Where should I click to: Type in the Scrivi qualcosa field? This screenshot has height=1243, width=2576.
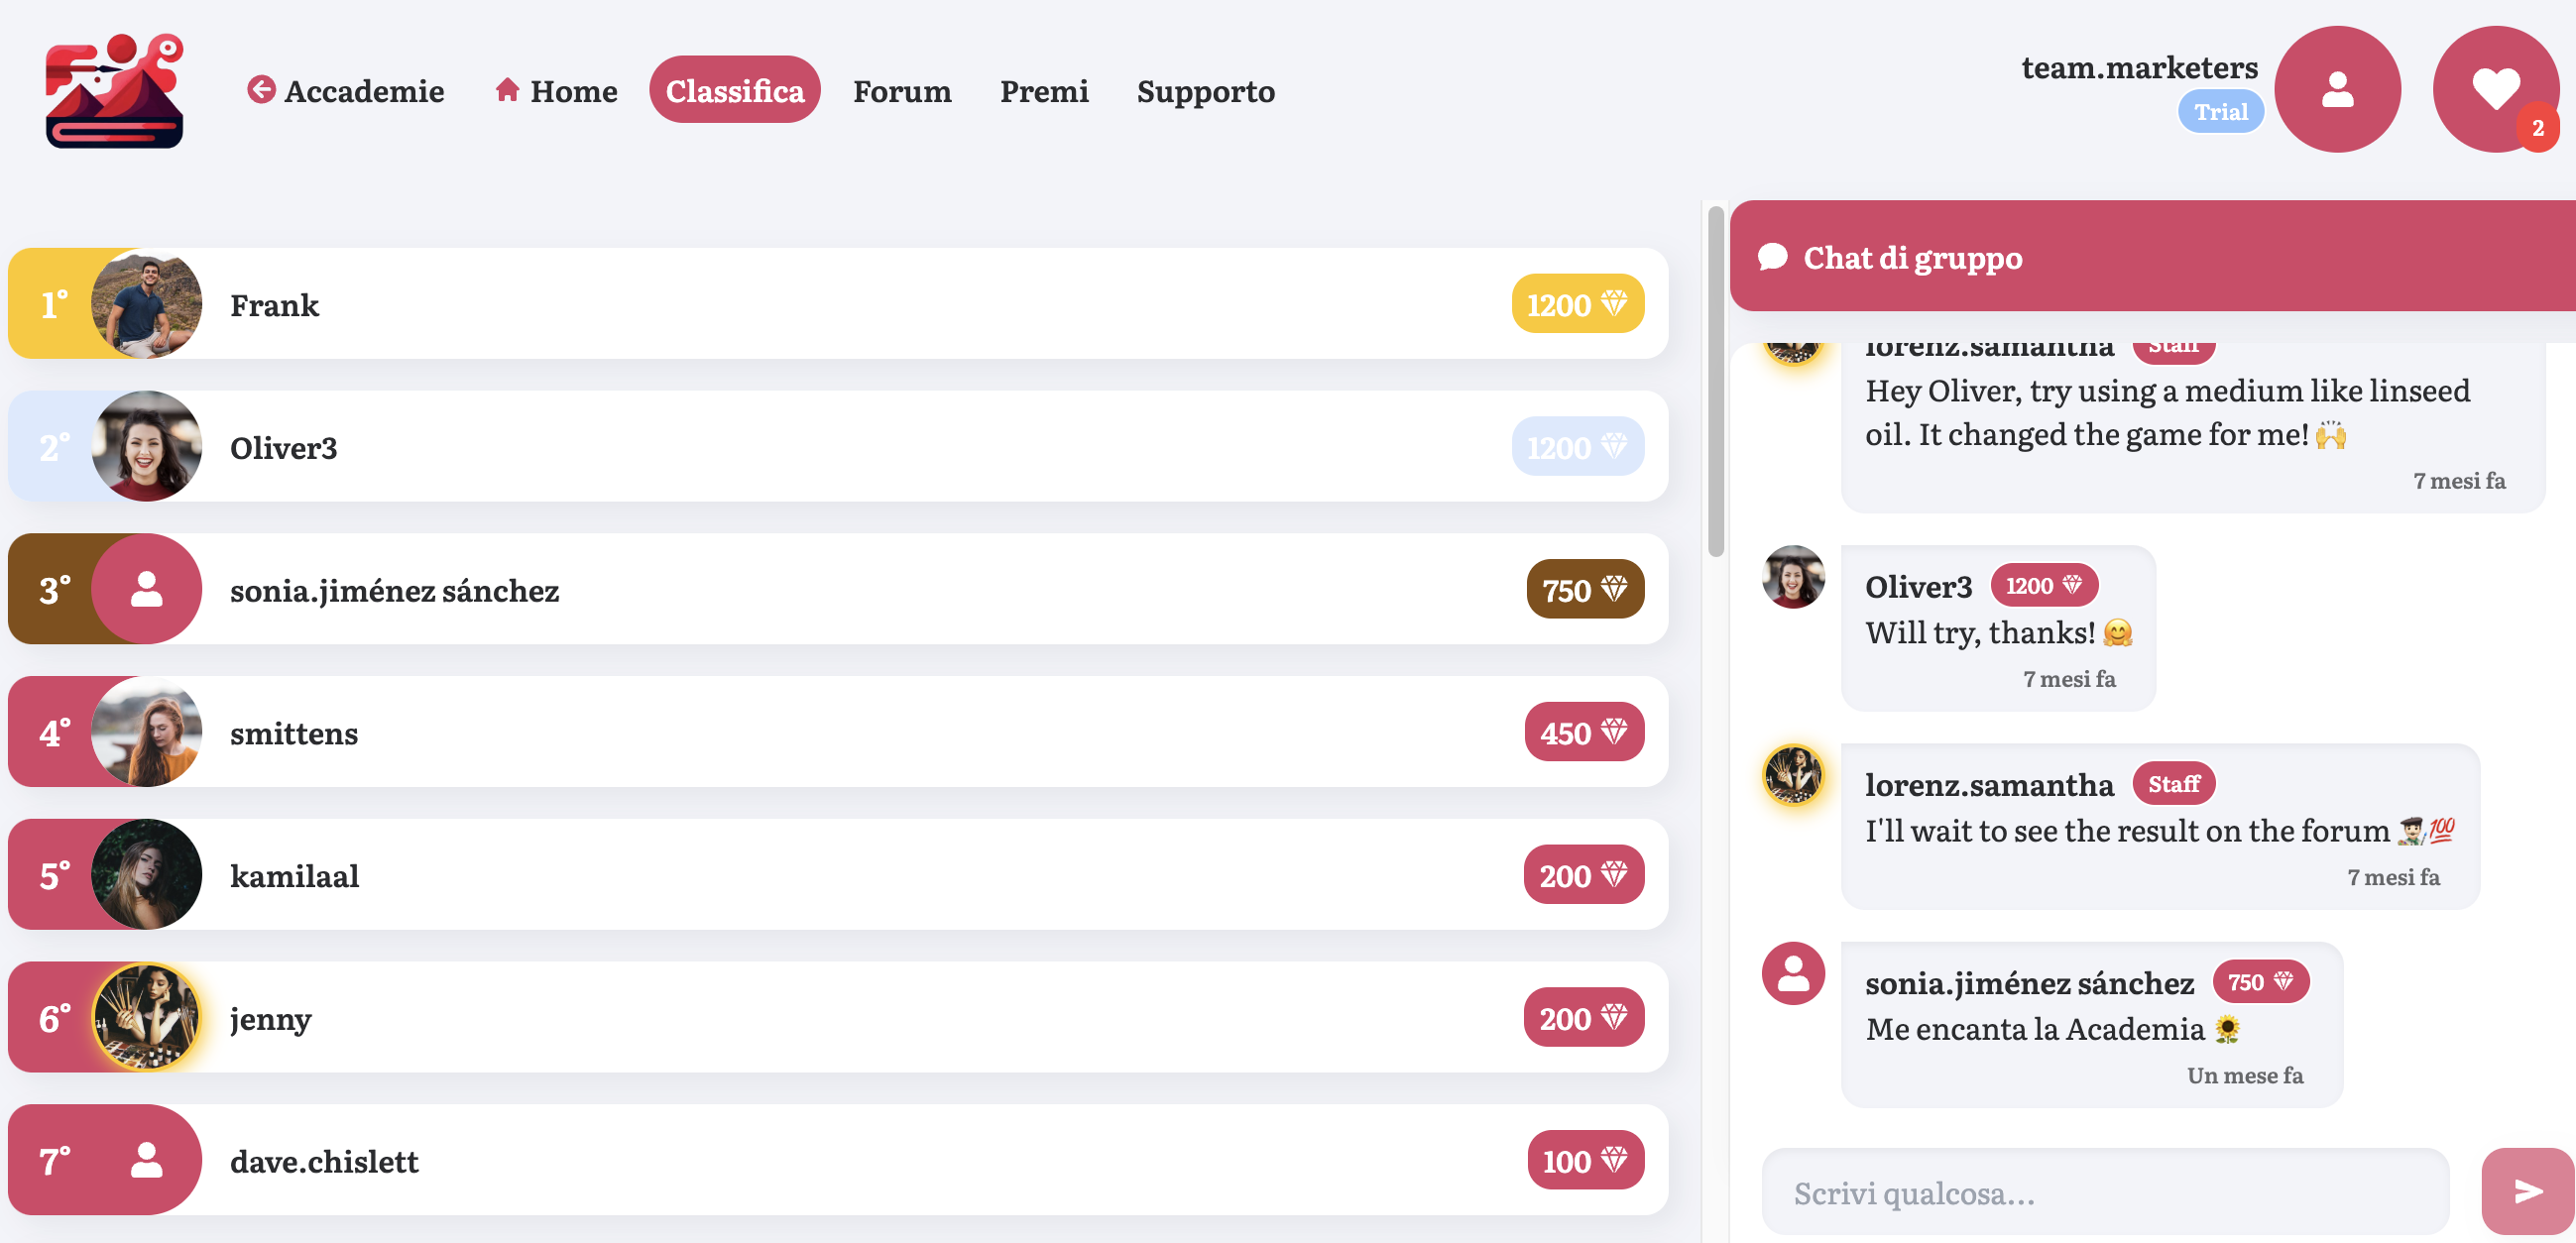[2105, 1192]
